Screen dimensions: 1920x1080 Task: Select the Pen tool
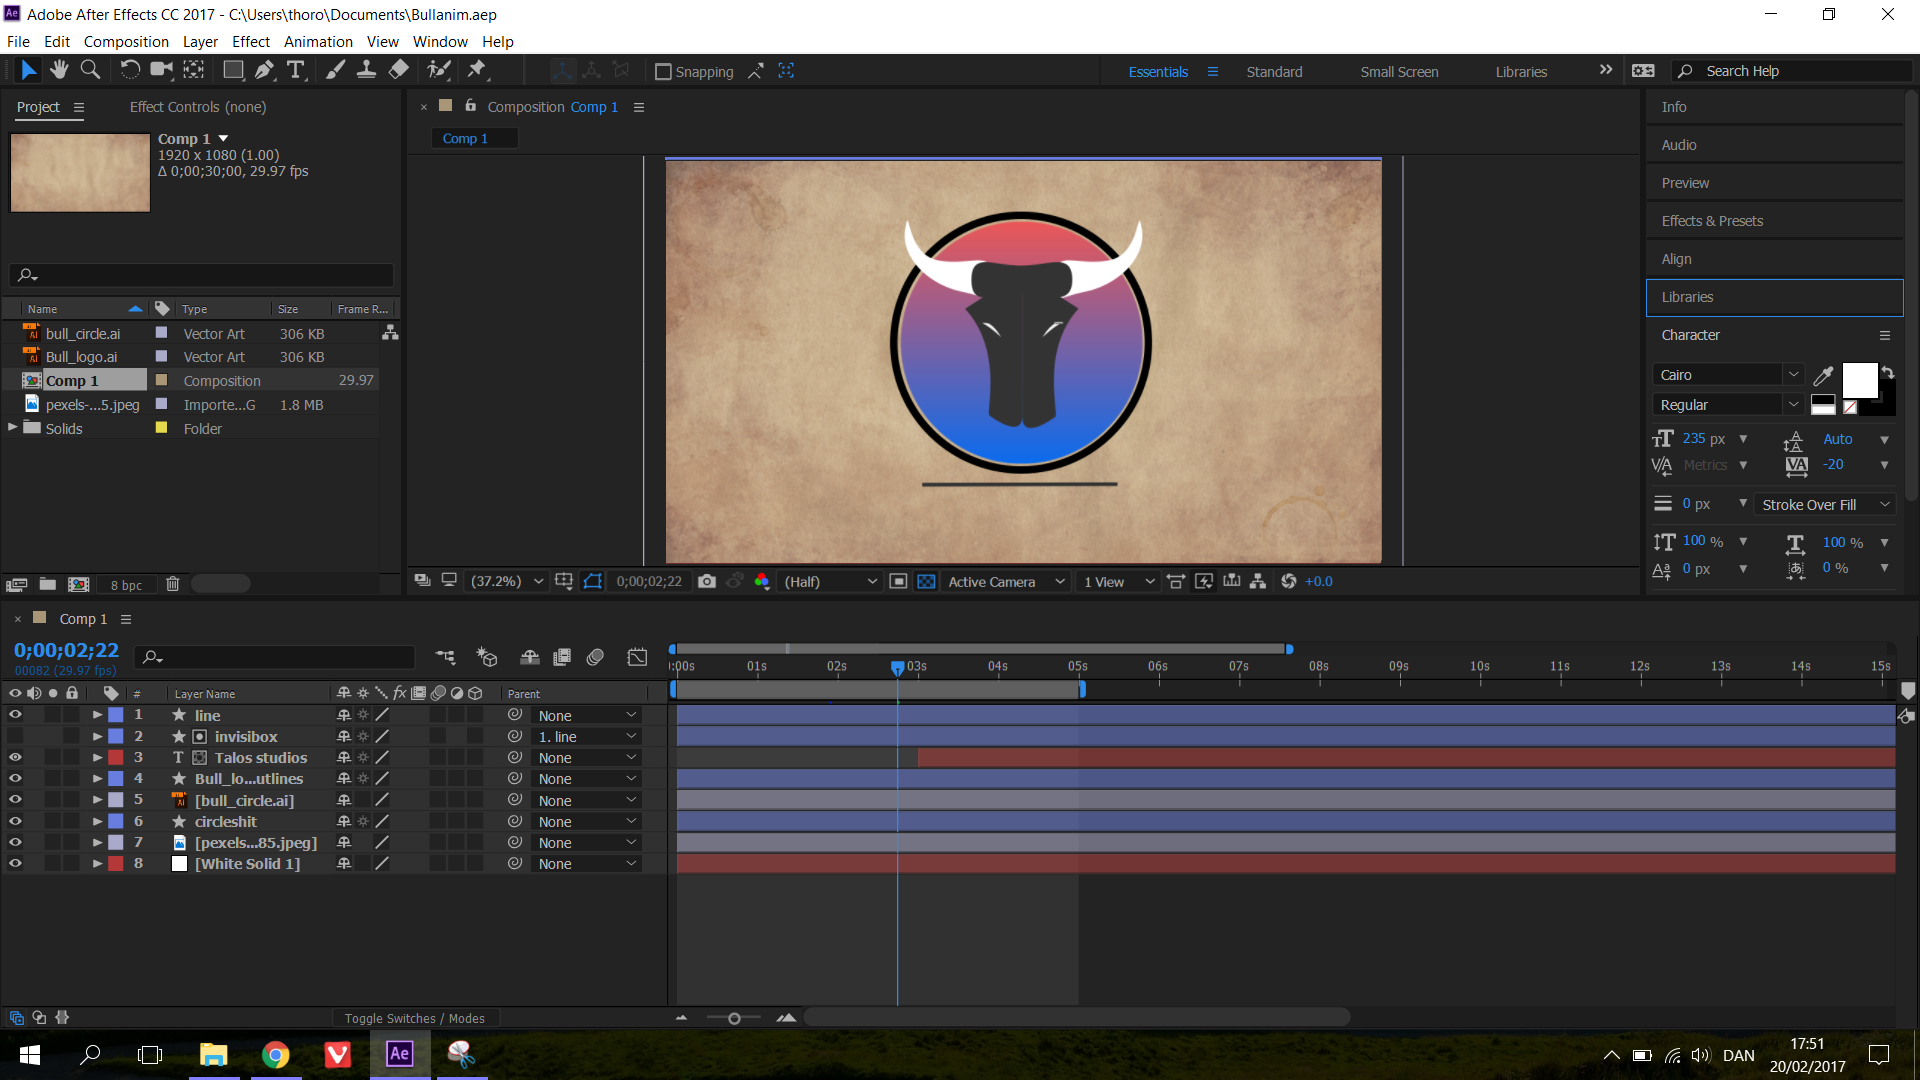pos(264,70)
